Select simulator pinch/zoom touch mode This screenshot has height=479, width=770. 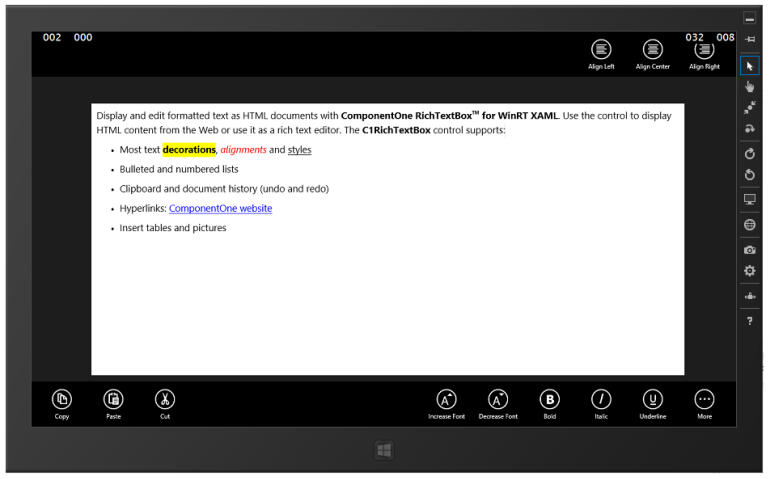tap(749, 108)
